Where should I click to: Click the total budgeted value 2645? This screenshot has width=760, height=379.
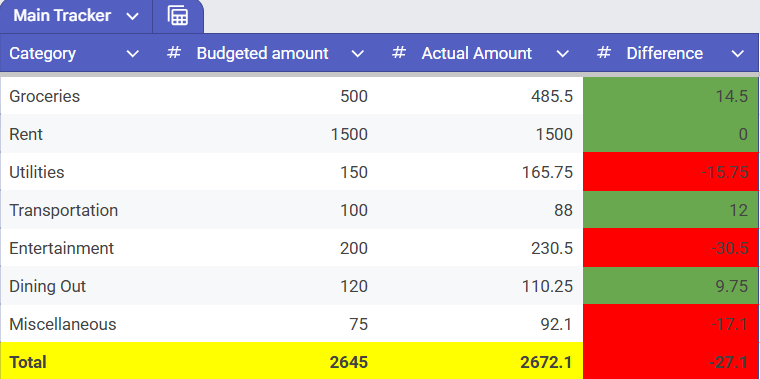(348, 362)
